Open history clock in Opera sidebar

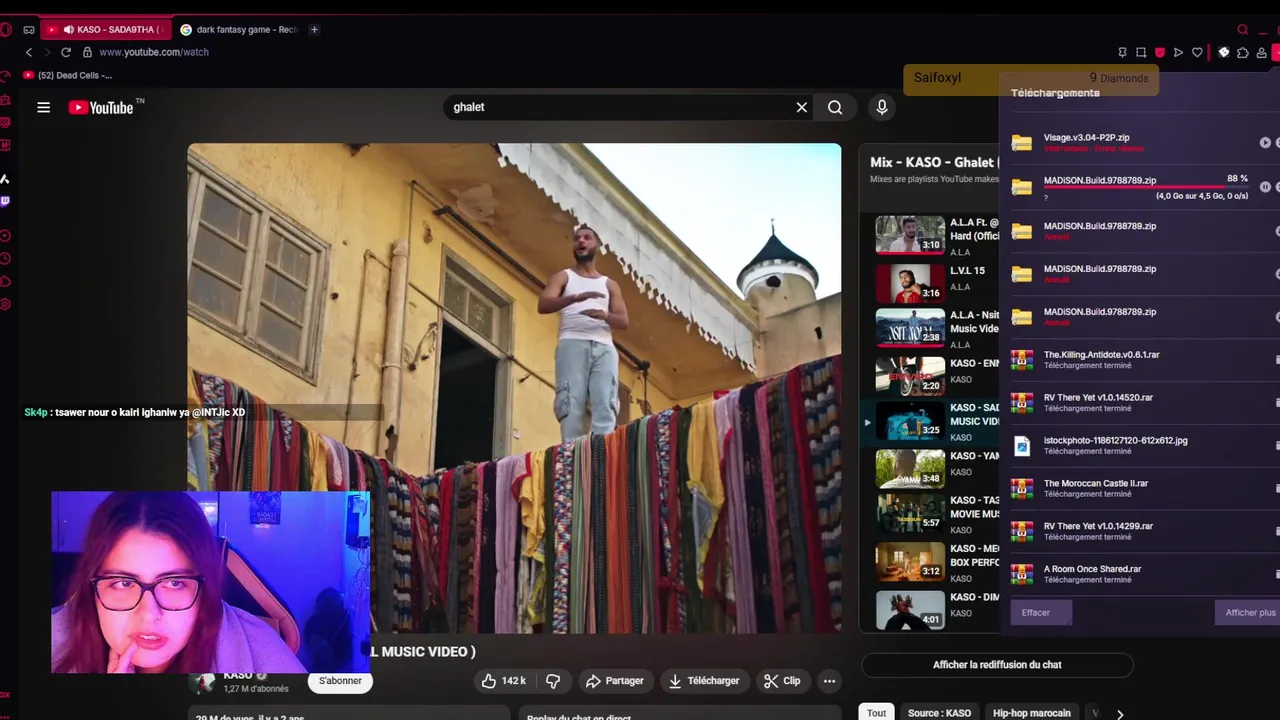5,258
